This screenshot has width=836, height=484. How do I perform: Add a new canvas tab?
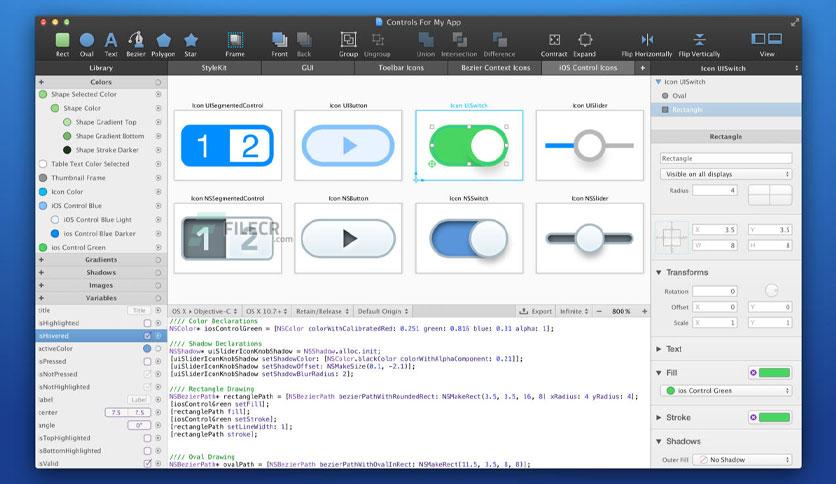[x=642, y=68]
